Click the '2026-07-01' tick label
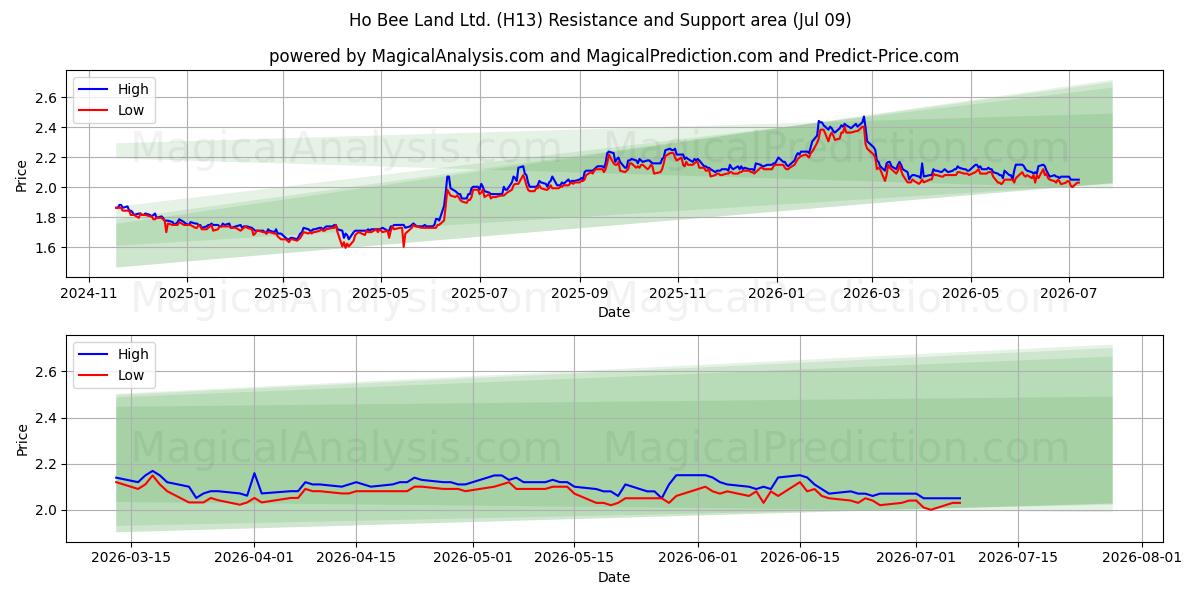This screenshot has width=1200, height=600. click(x=916, y=558)
